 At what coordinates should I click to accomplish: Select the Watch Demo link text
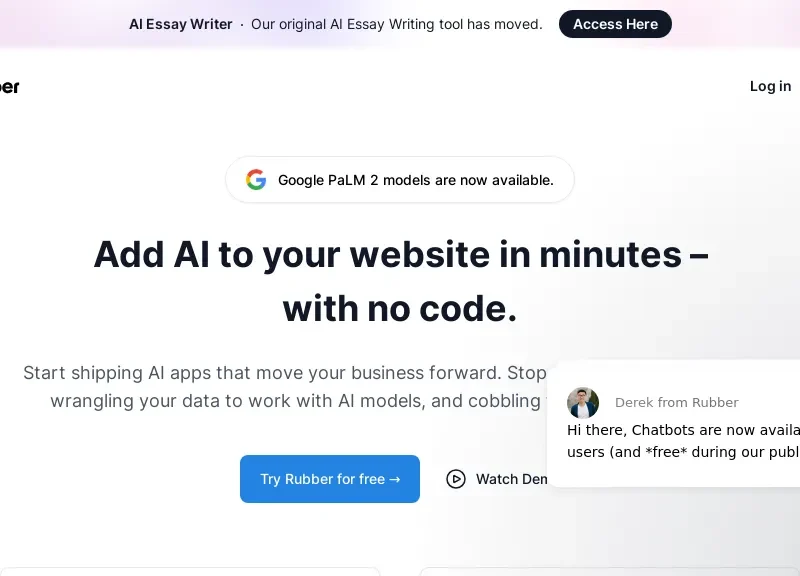pyautogui.click(x=511, y=479)
